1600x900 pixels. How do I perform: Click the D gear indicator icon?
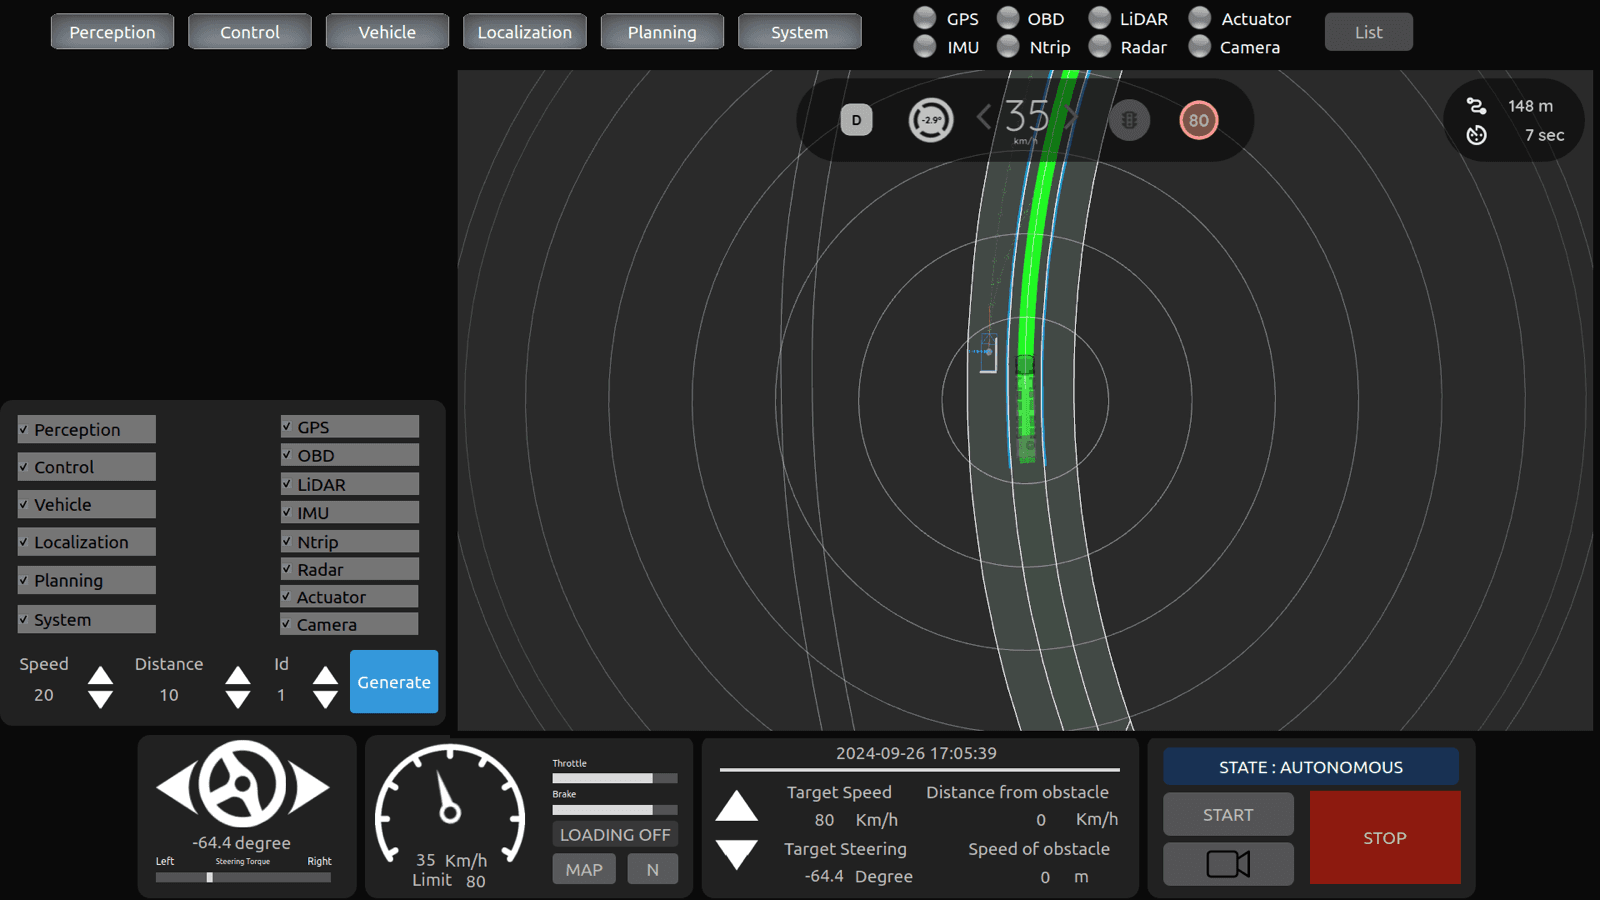tap(856, 120)
